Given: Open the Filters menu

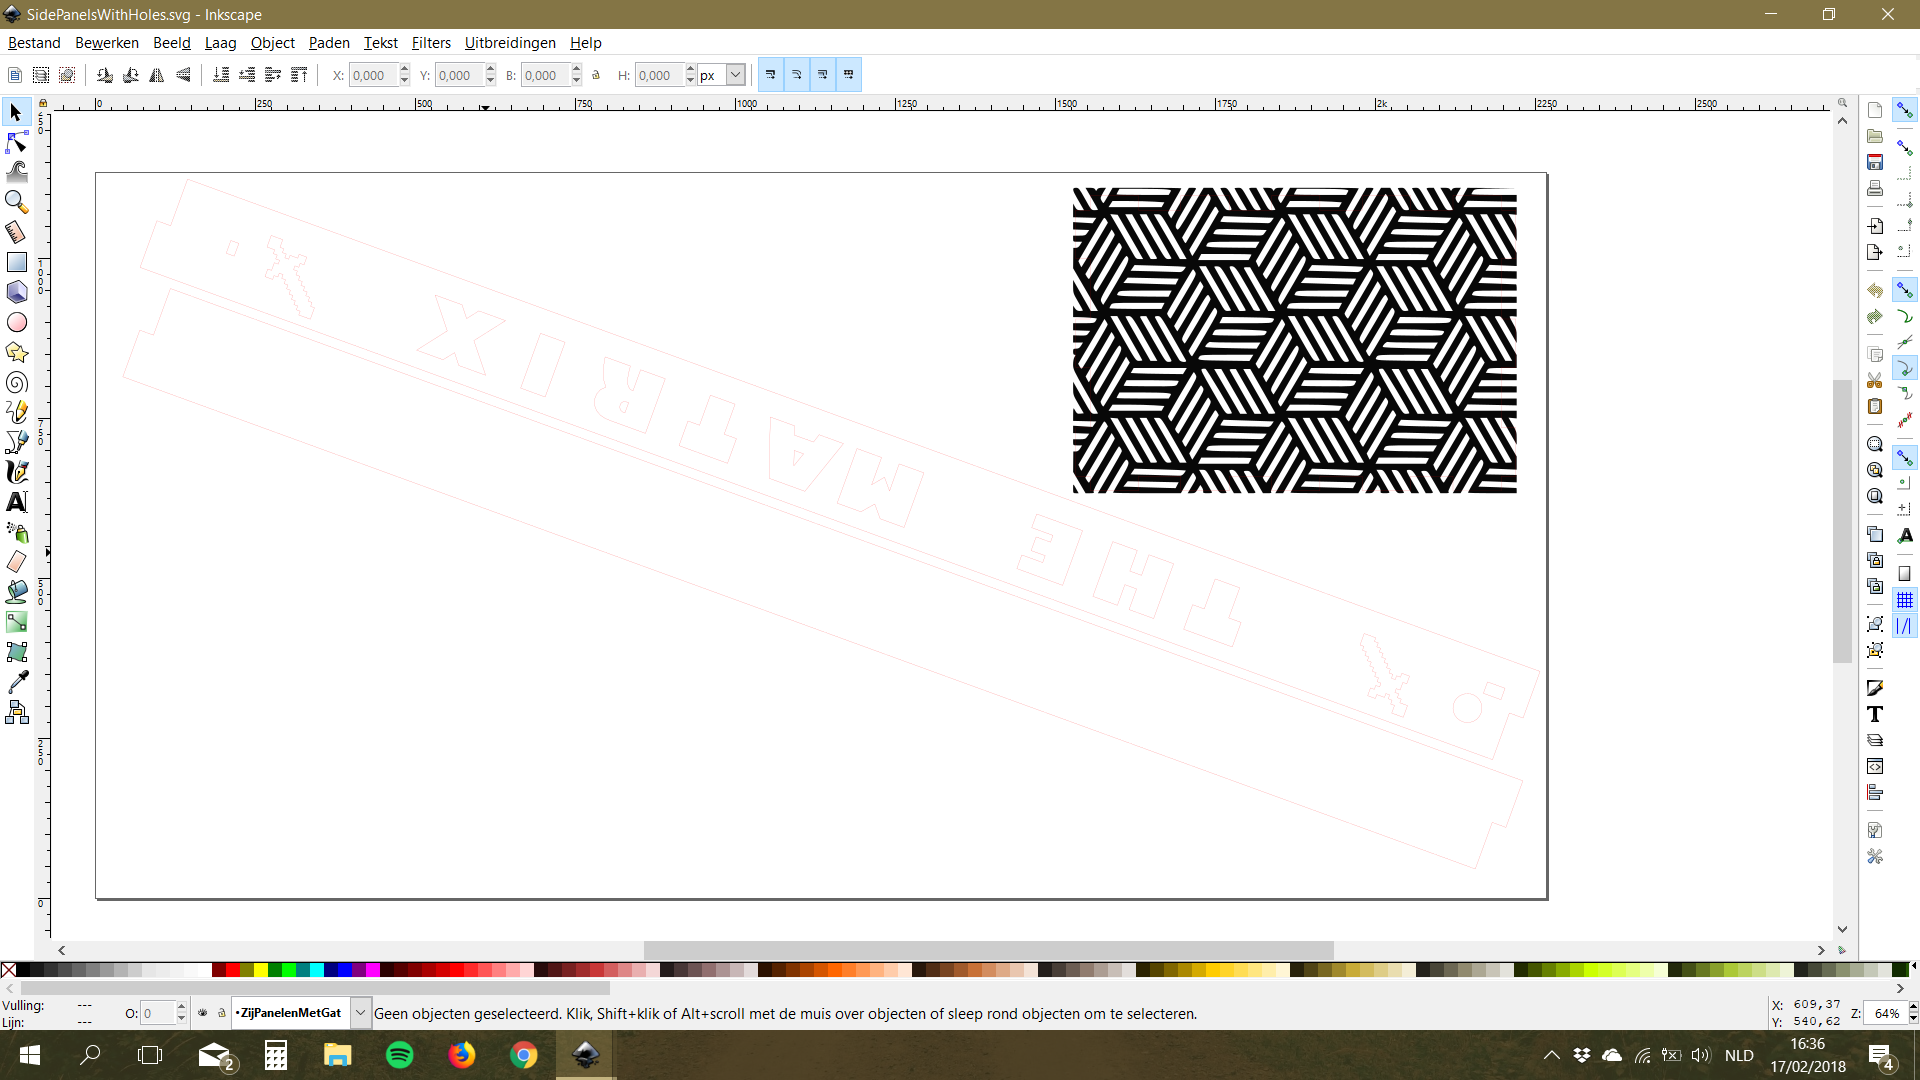Looking at the screenshot, I should click(x=431, y=43).
